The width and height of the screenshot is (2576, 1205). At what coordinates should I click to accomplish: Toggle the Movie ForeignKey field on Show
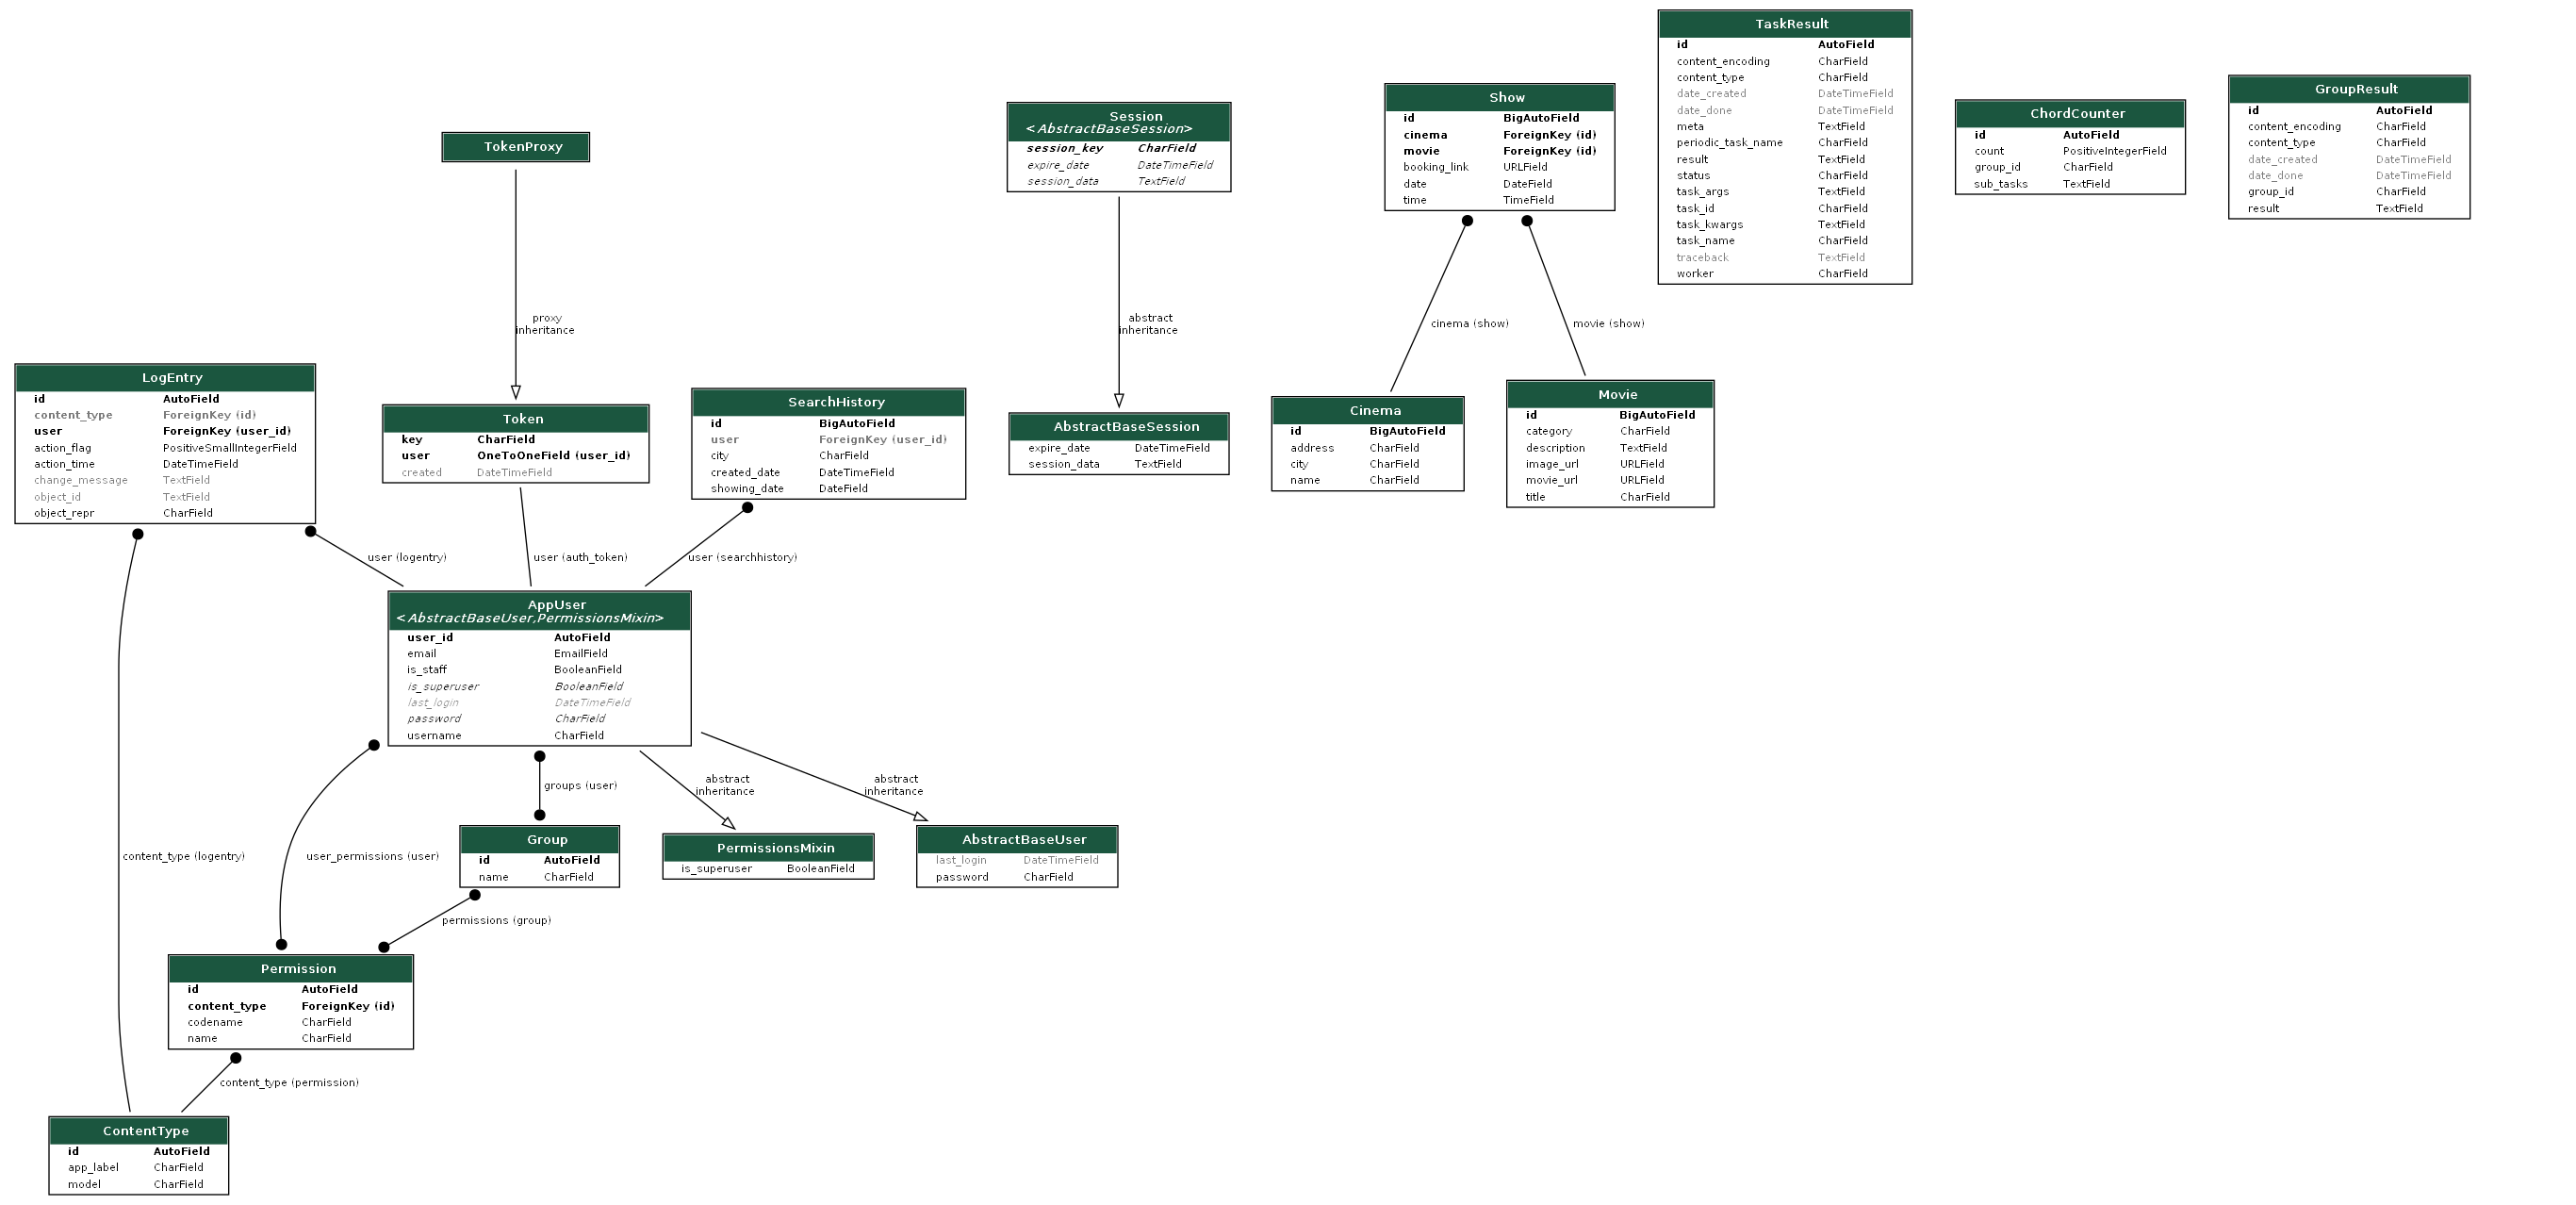(1418, 153)
